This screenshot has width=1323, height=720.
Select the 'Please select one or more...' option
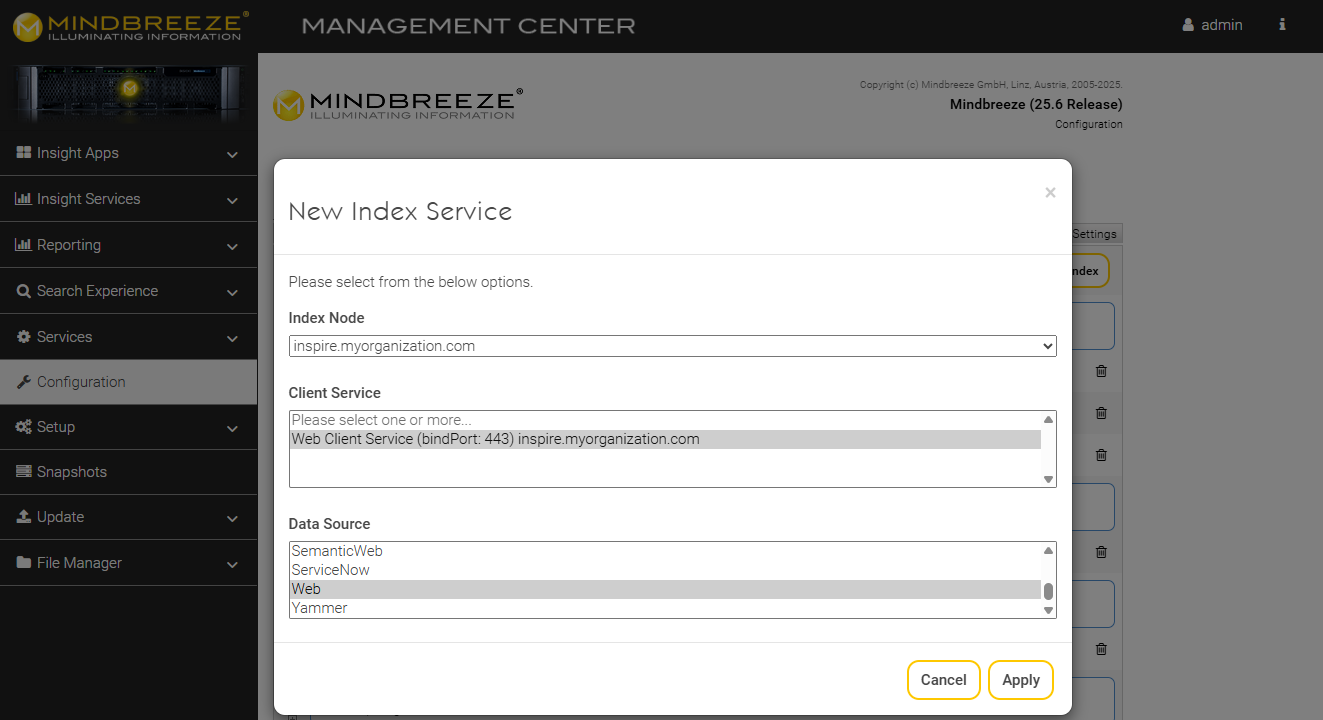pyautogui.click(x=665, y=420)
